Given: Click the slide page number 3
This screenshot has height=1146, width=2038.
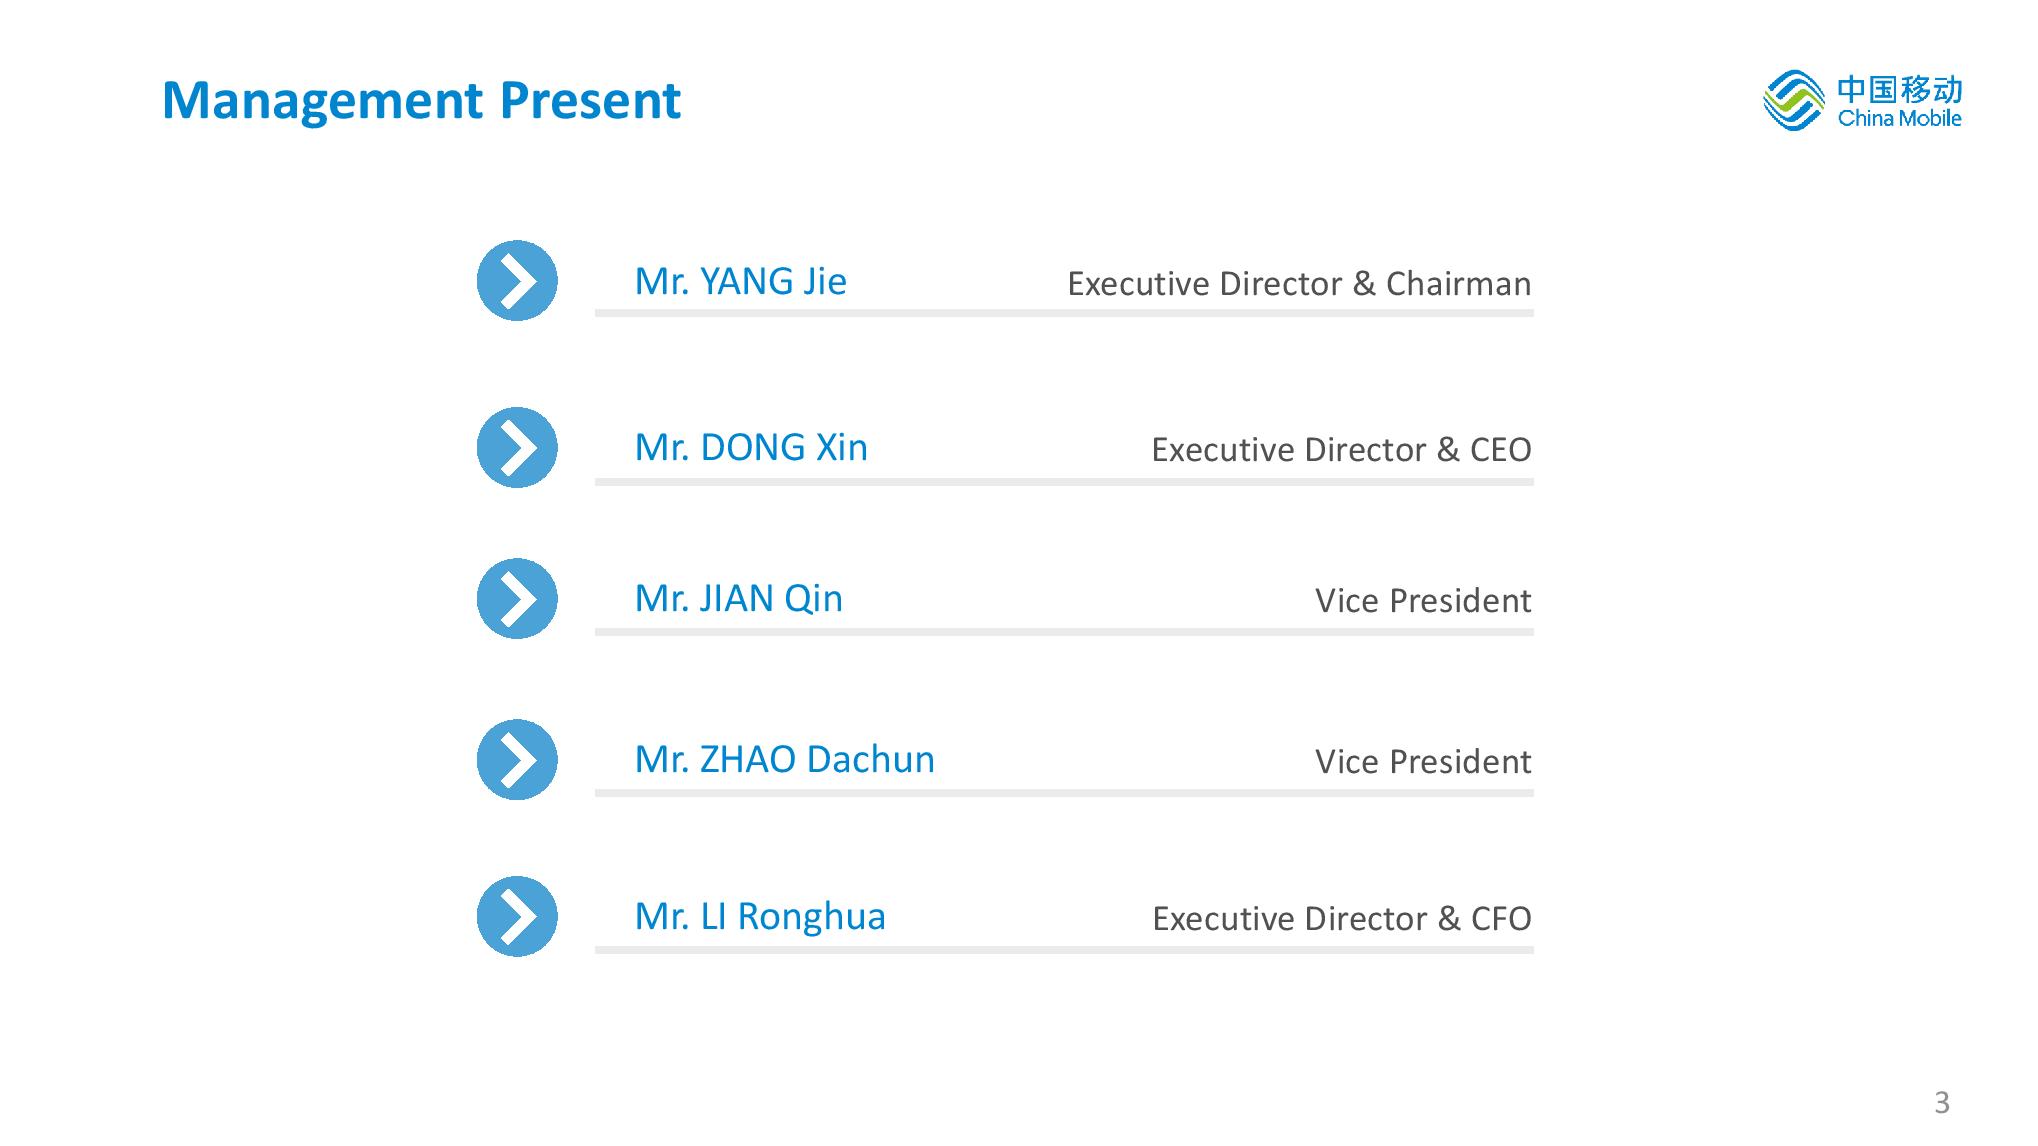Looking at the screenshot, I should click(1941, 1102).
